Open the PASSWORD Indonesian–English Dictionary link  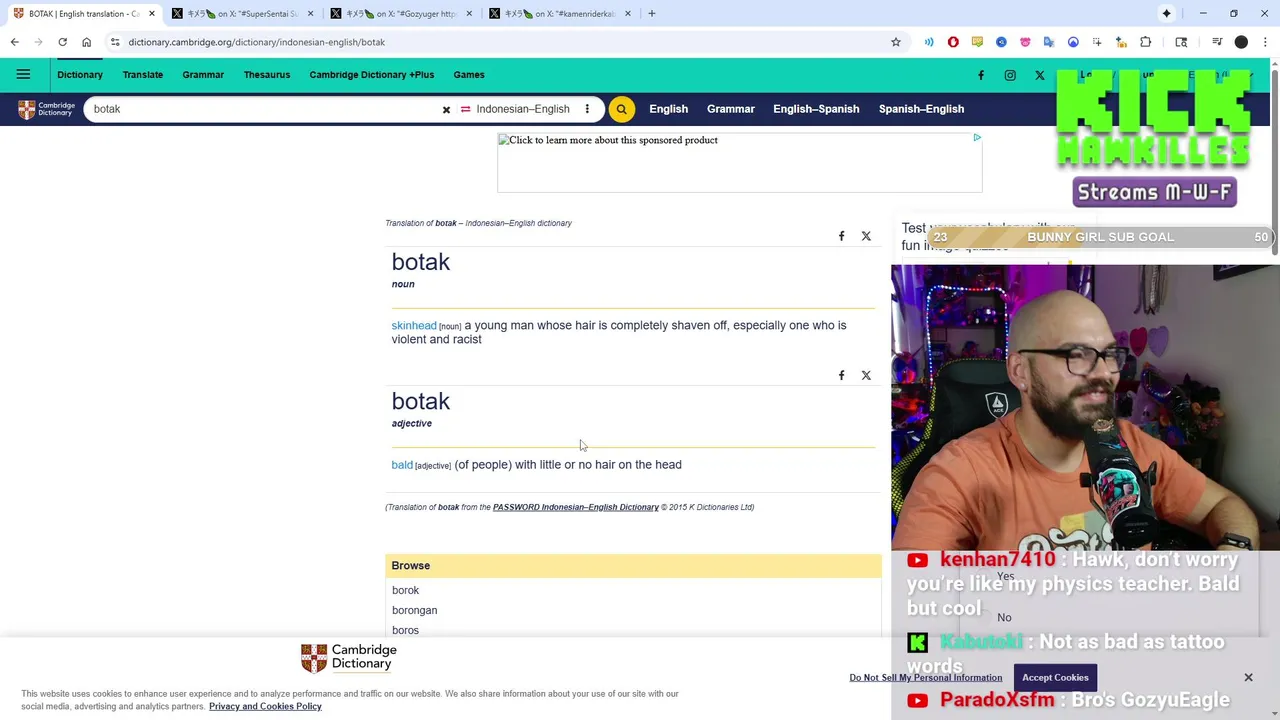click(x=576, y=507)
